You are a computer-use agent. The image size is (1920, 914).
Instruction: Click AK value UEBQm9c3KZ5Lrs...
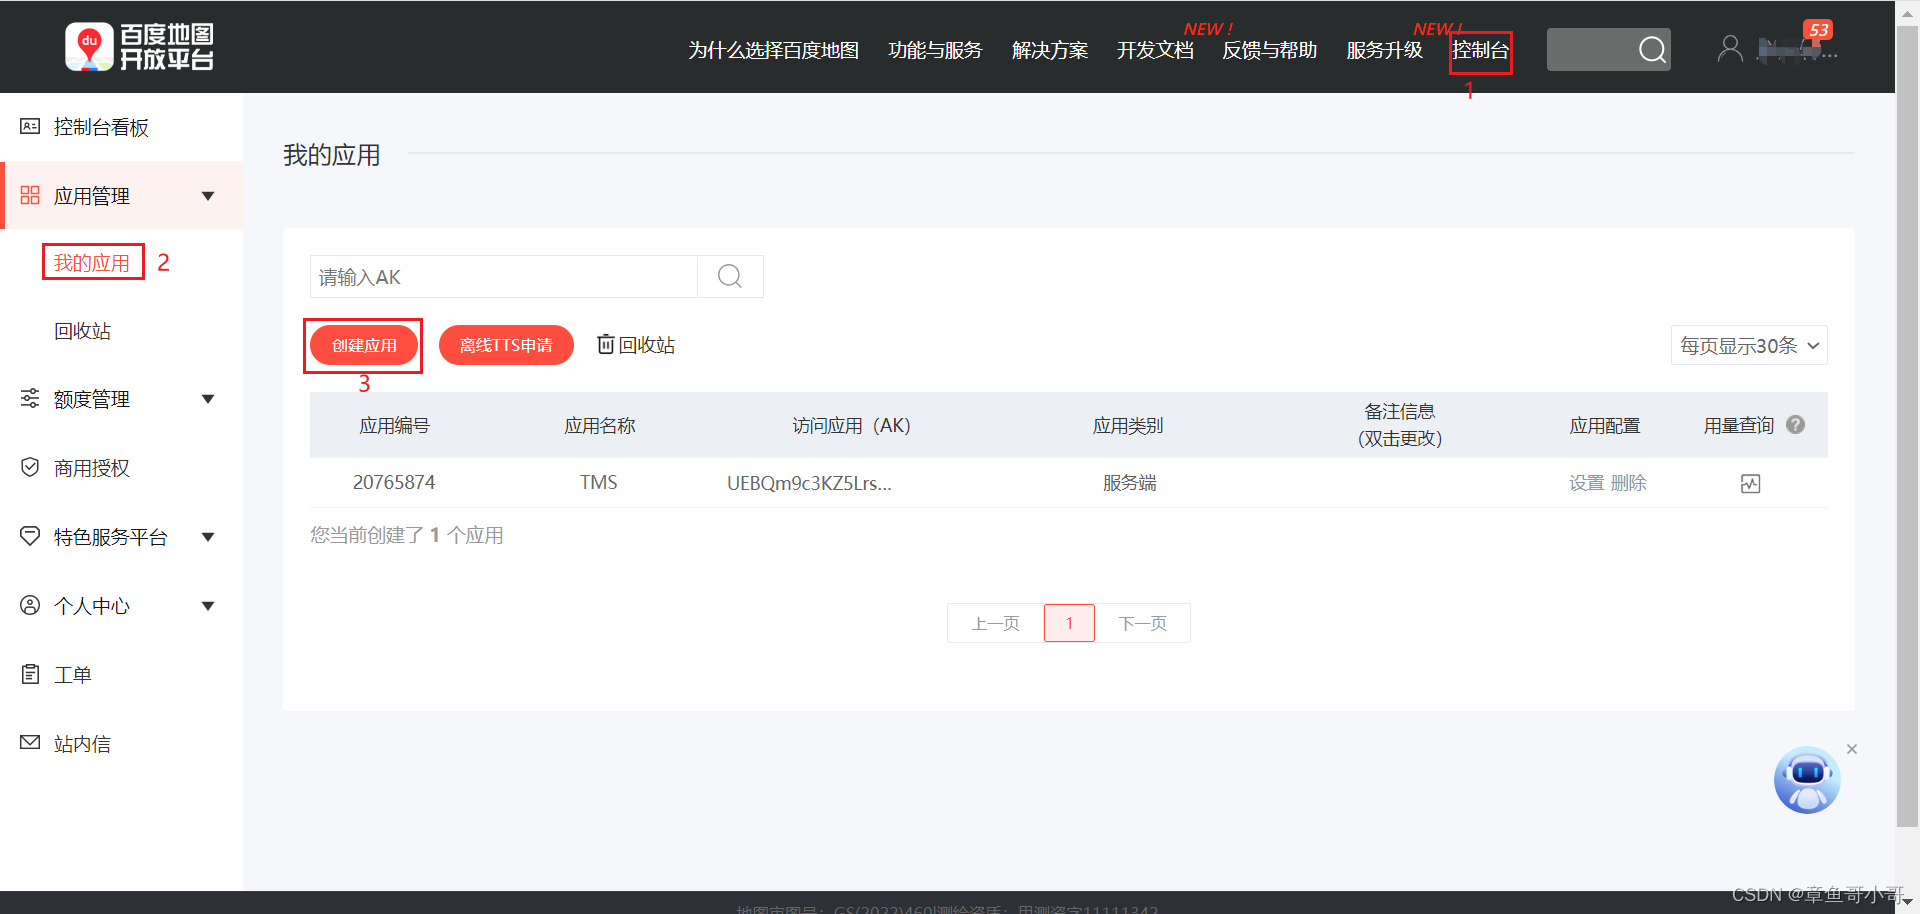point(809,483)
